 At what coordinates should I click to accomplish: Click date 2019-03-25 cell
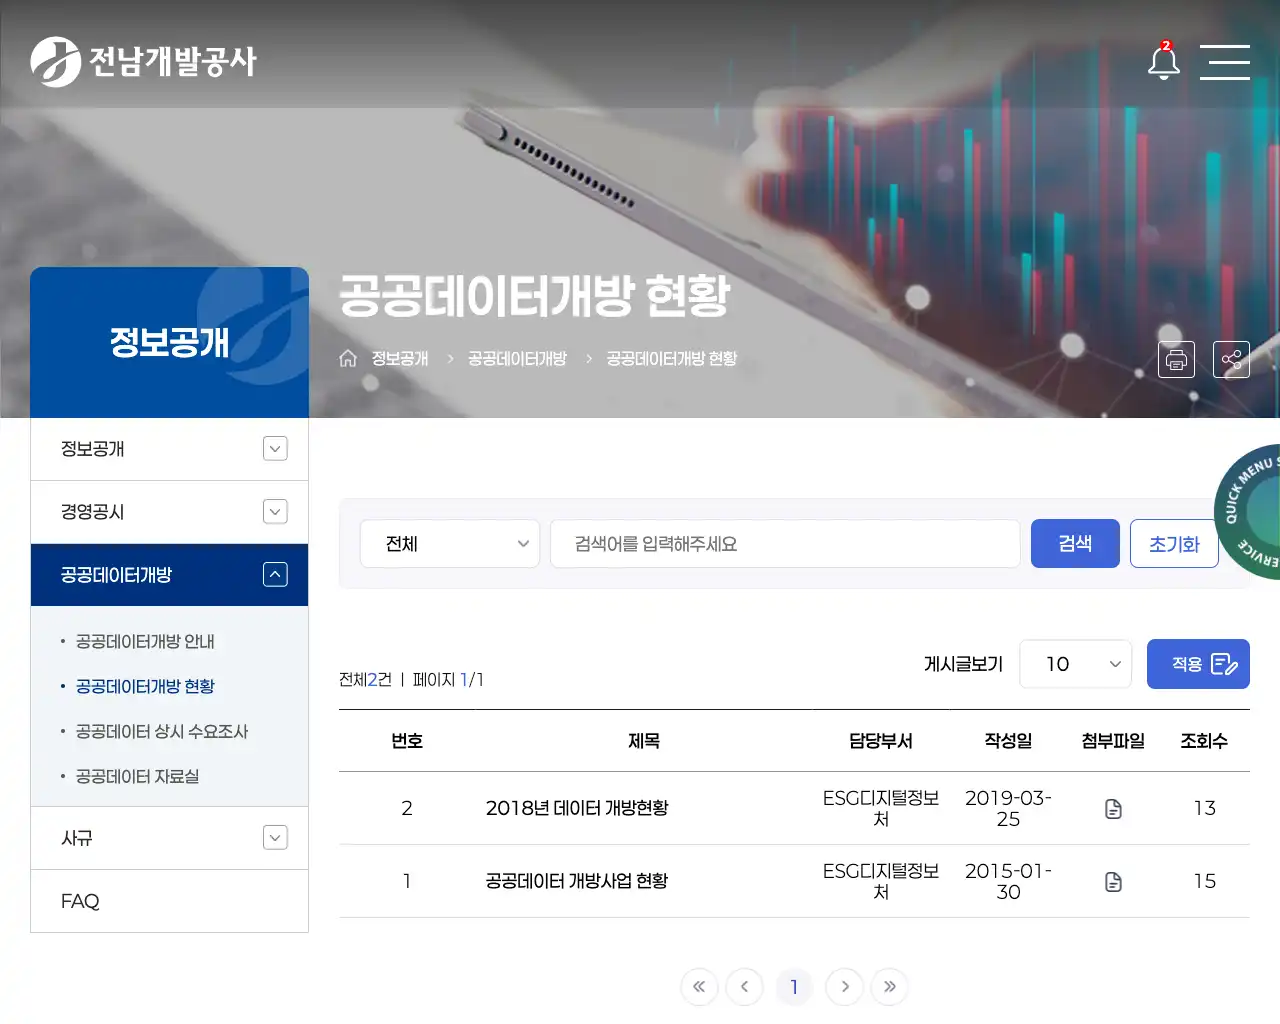click(1008, 808)
